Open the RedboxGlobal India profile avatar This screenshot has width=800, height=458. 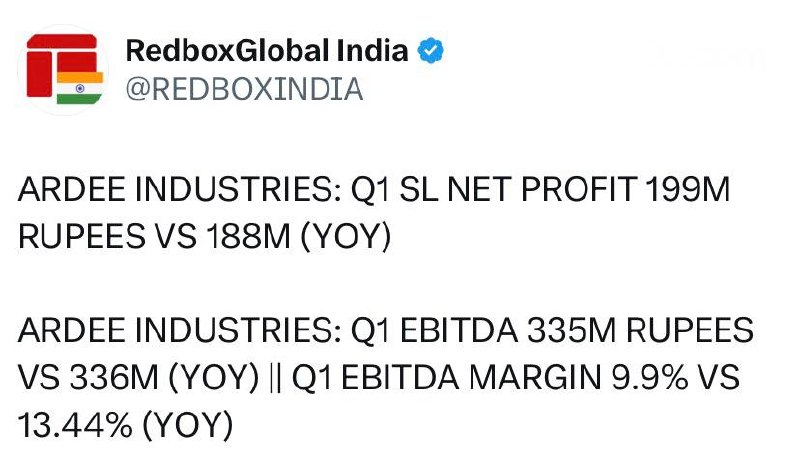tap(64, 69)
